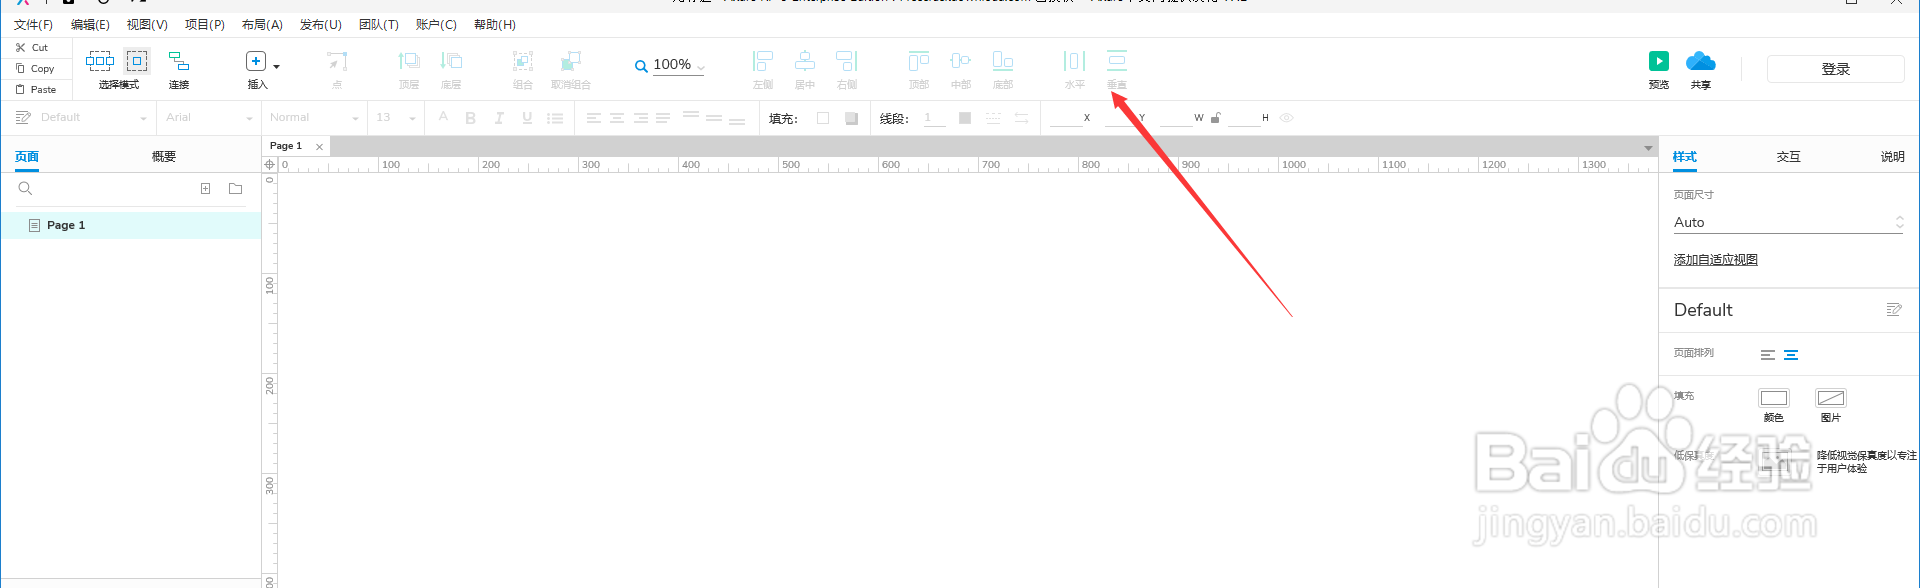
Task: Select the intersected selection mode icon
Action: 100,61
